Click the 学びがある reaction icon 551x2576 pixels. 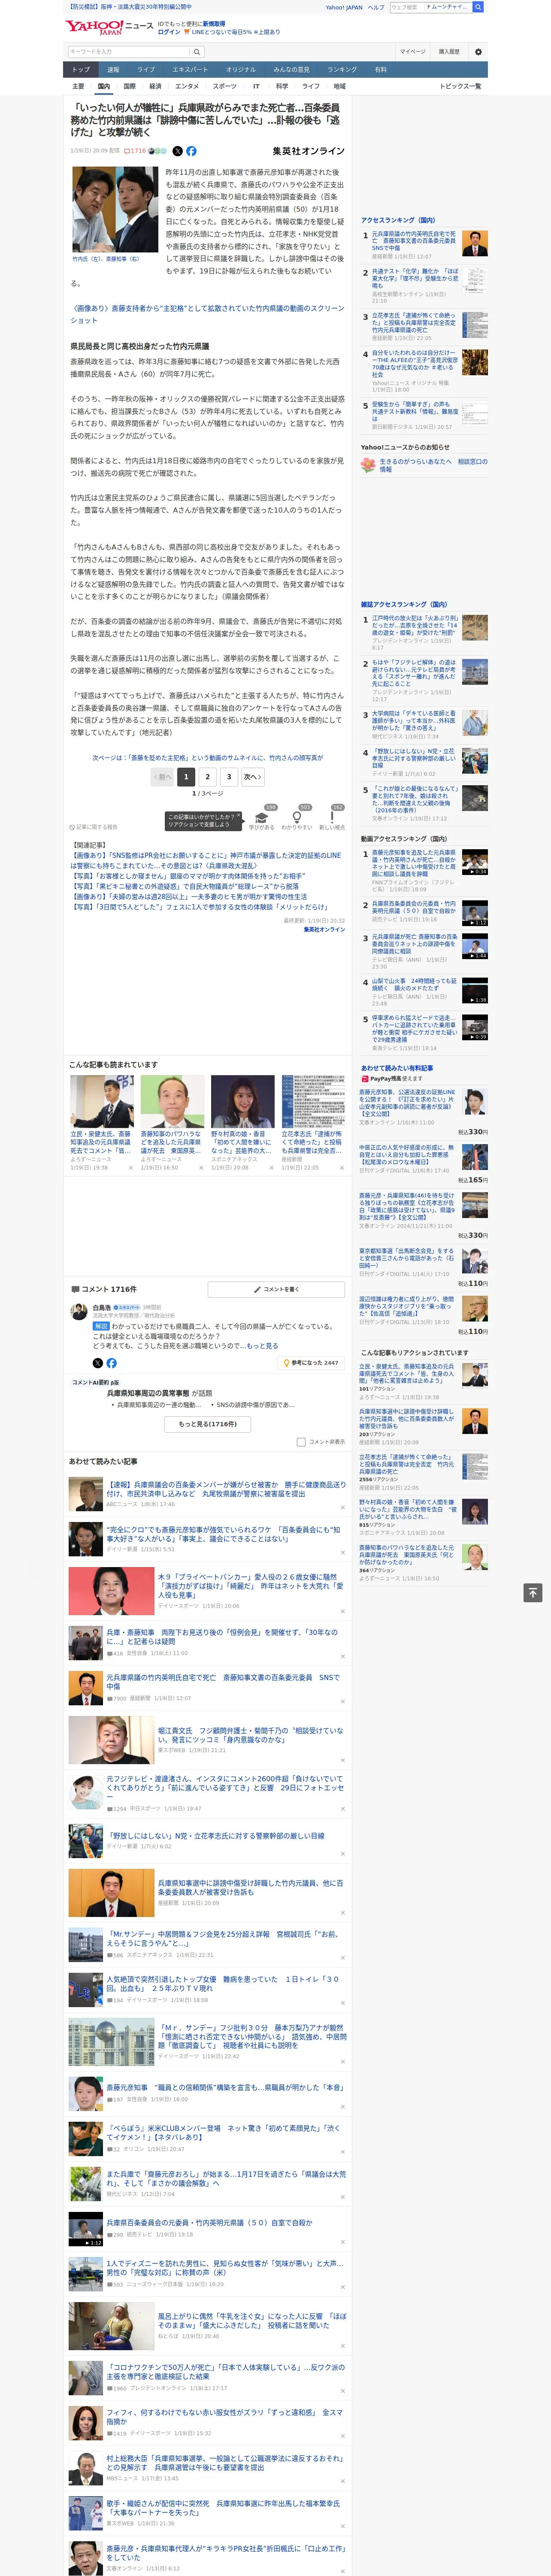coord(262,816)
